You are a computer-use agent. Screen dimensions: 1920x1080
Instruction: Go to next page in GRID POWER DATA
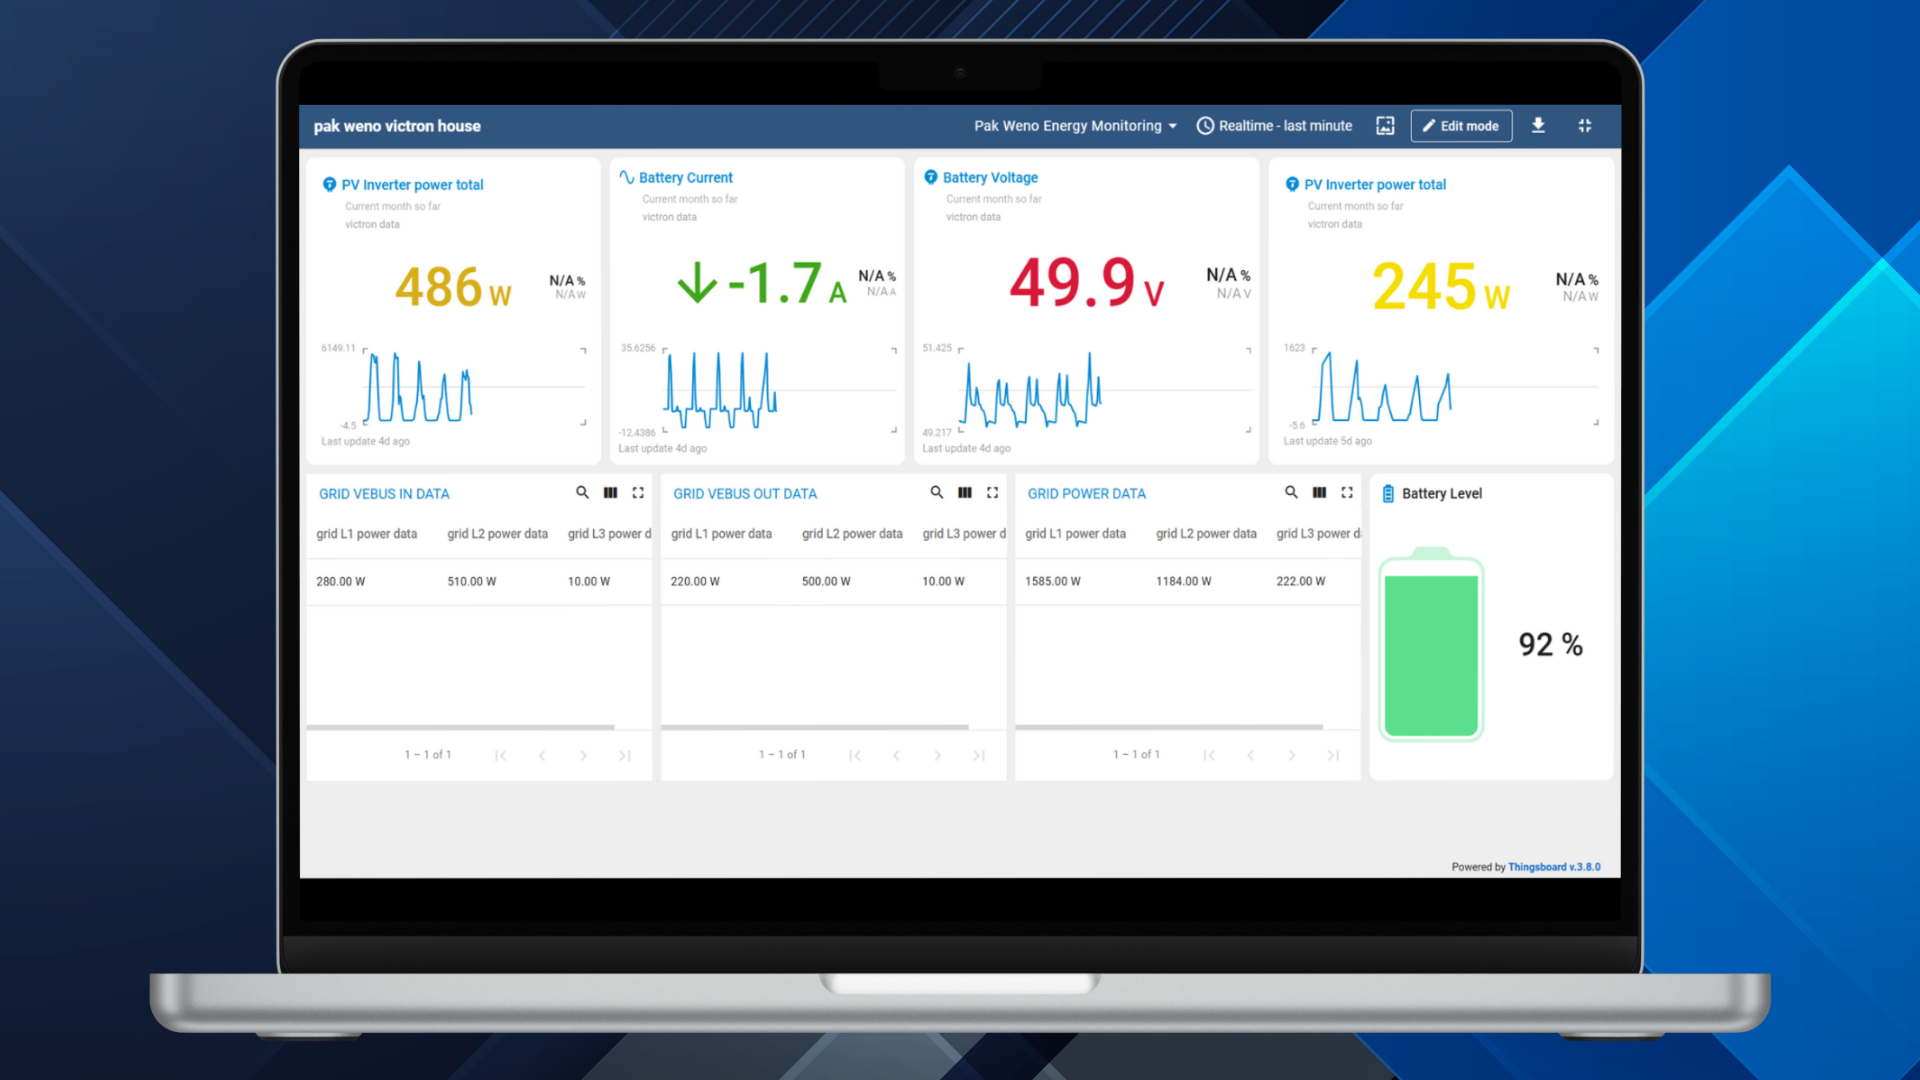click(x=1292, y=756)
